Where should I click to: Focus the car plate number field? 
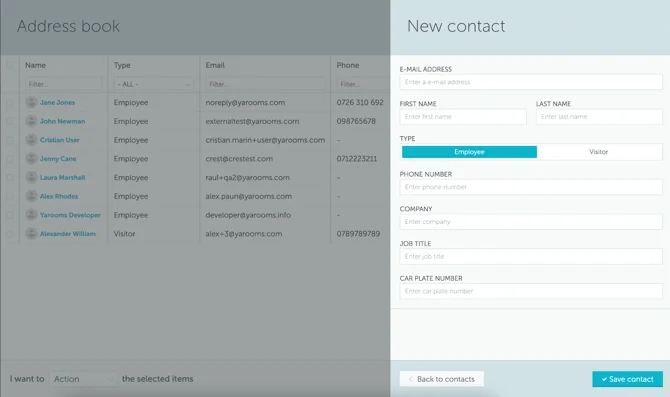click(531, 291)
